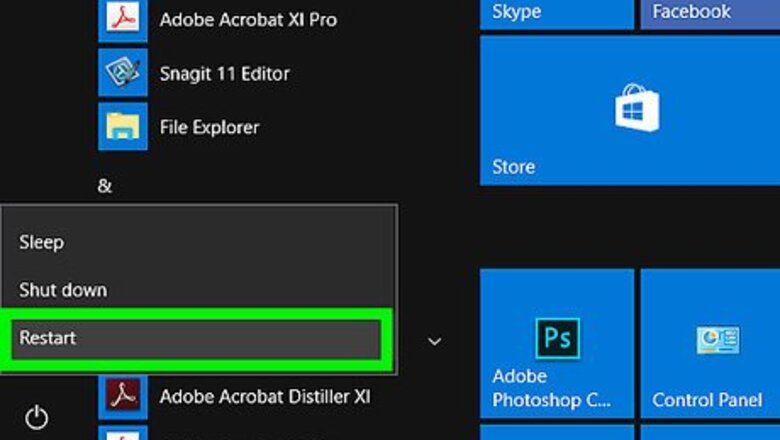Click the Snagit 11 Editor icon
Viewport: 780px width, 440px height.
click(123, 74)
